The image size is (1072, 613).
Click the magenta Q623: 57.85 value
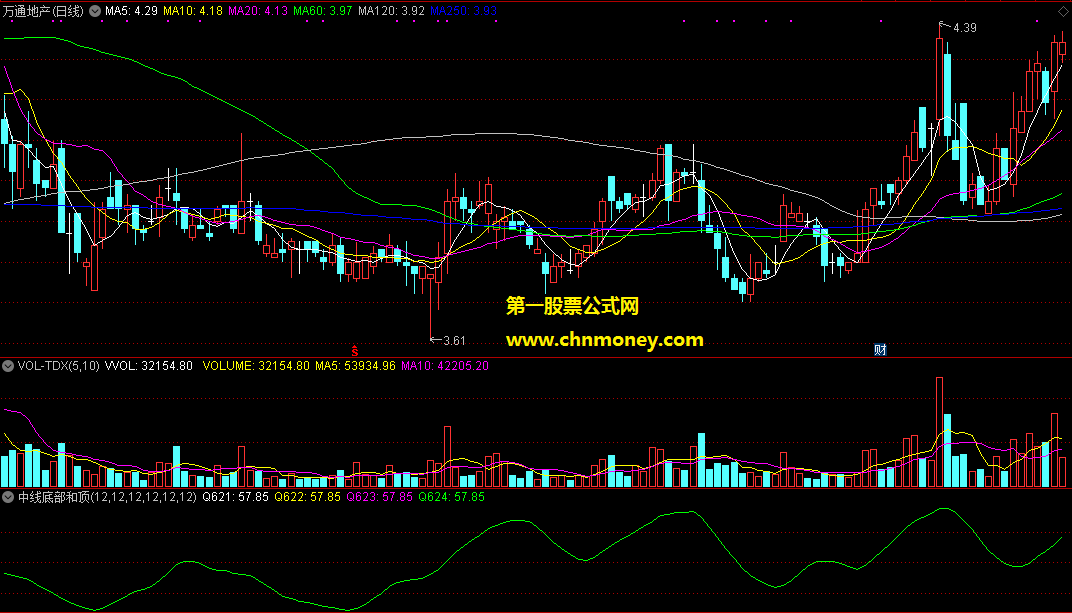(379, 497)
